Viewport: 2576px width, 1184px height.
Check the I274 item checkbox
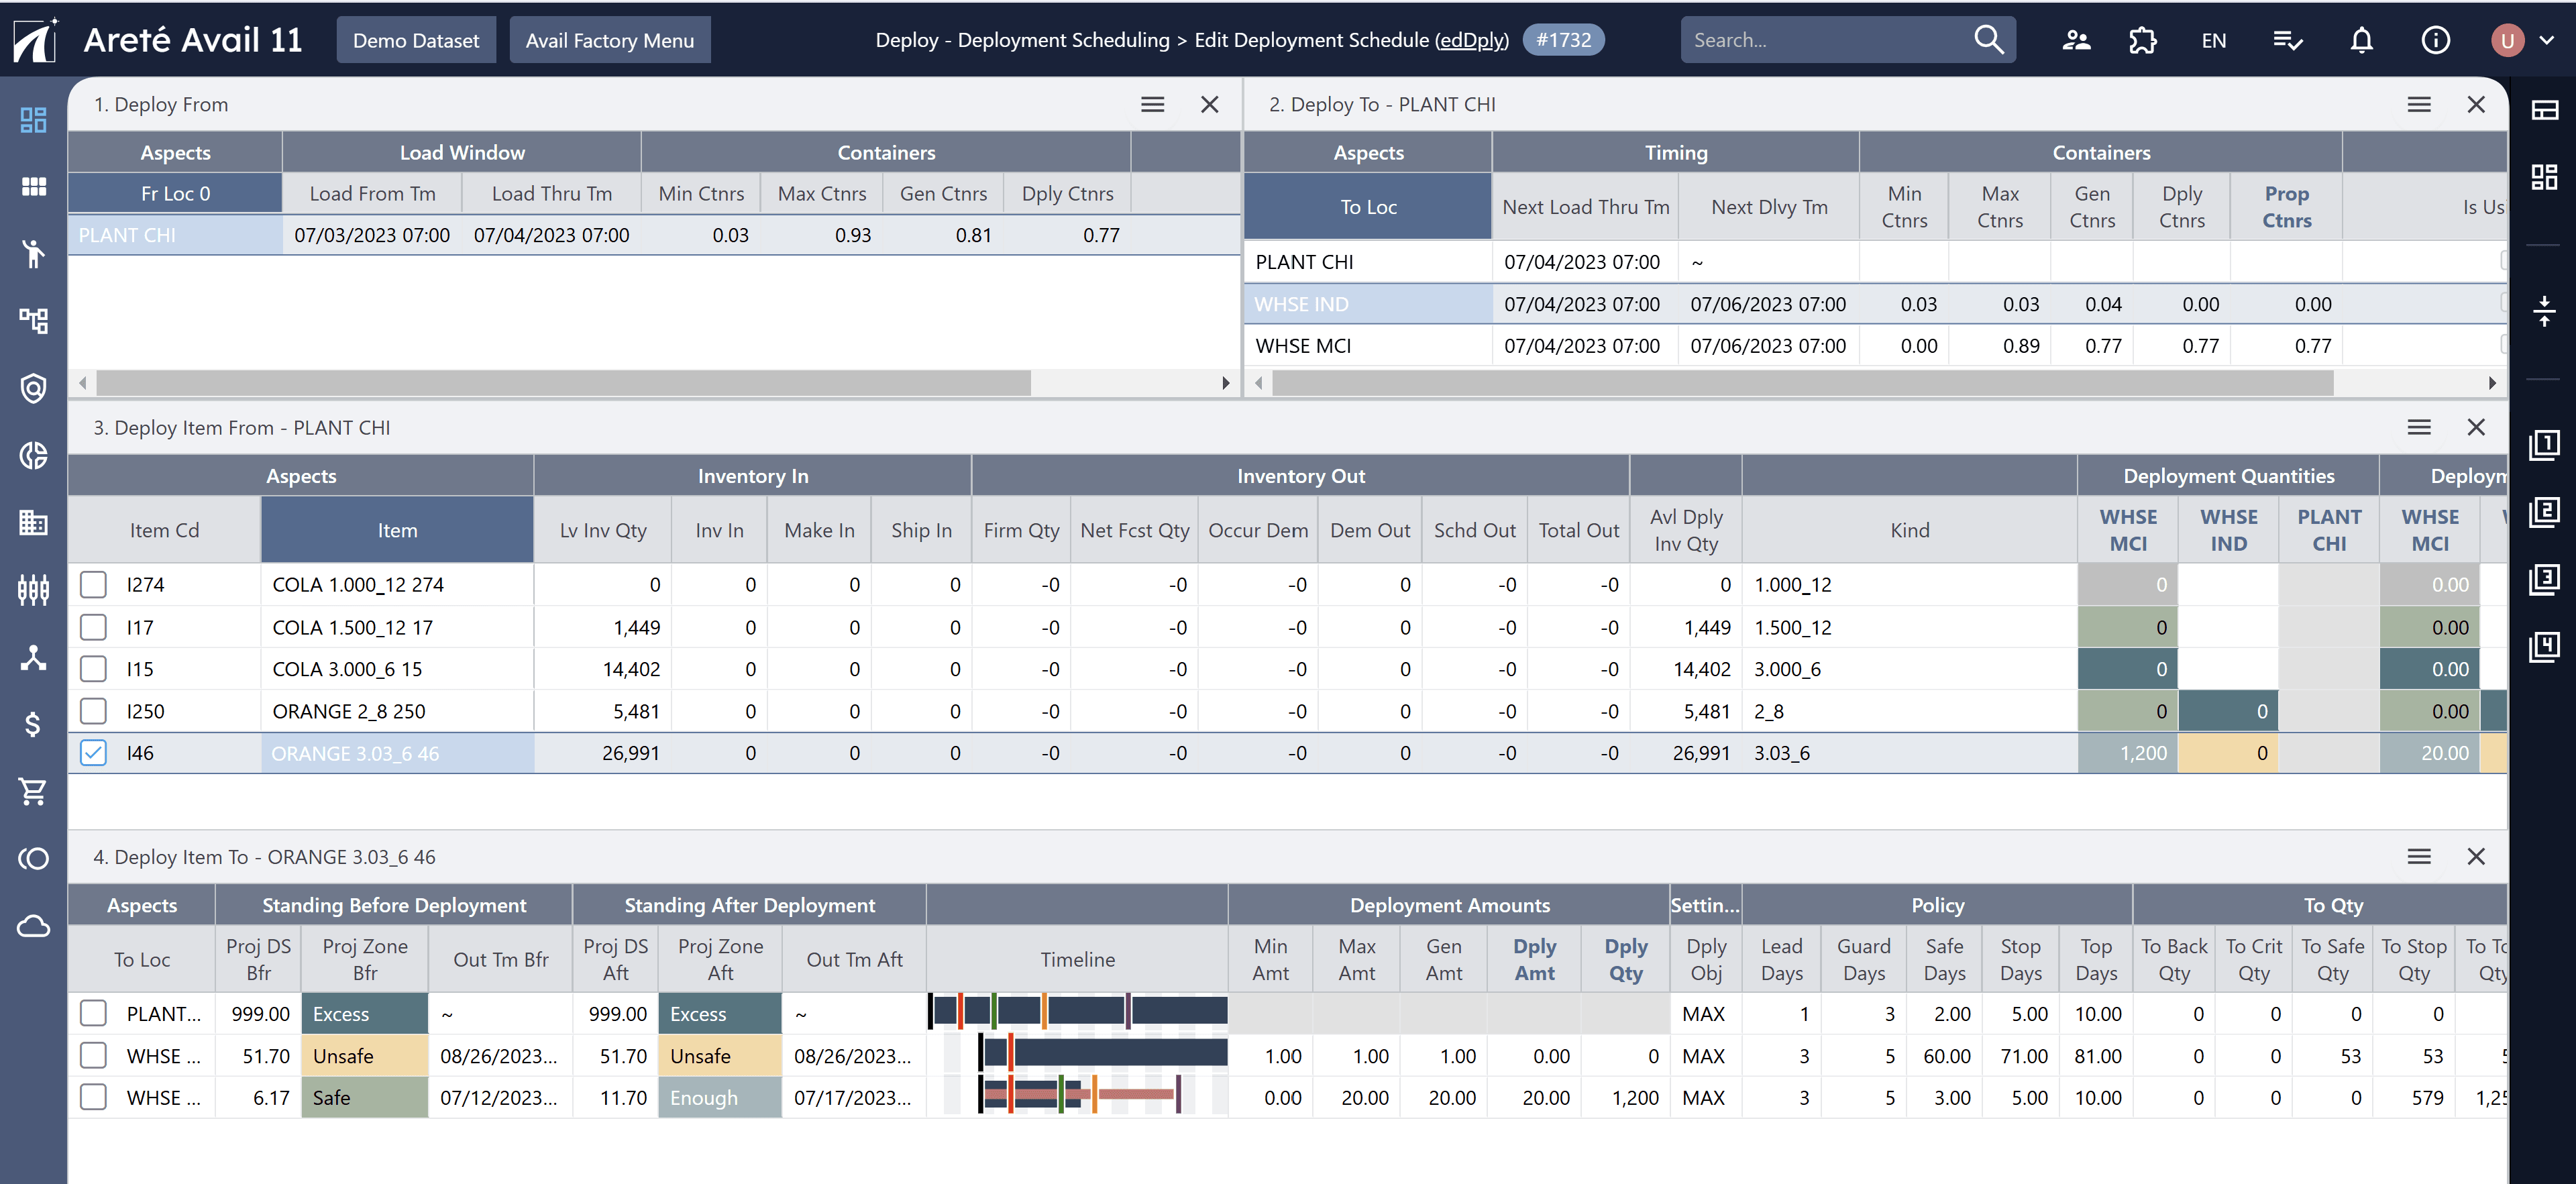click(93, 585)
